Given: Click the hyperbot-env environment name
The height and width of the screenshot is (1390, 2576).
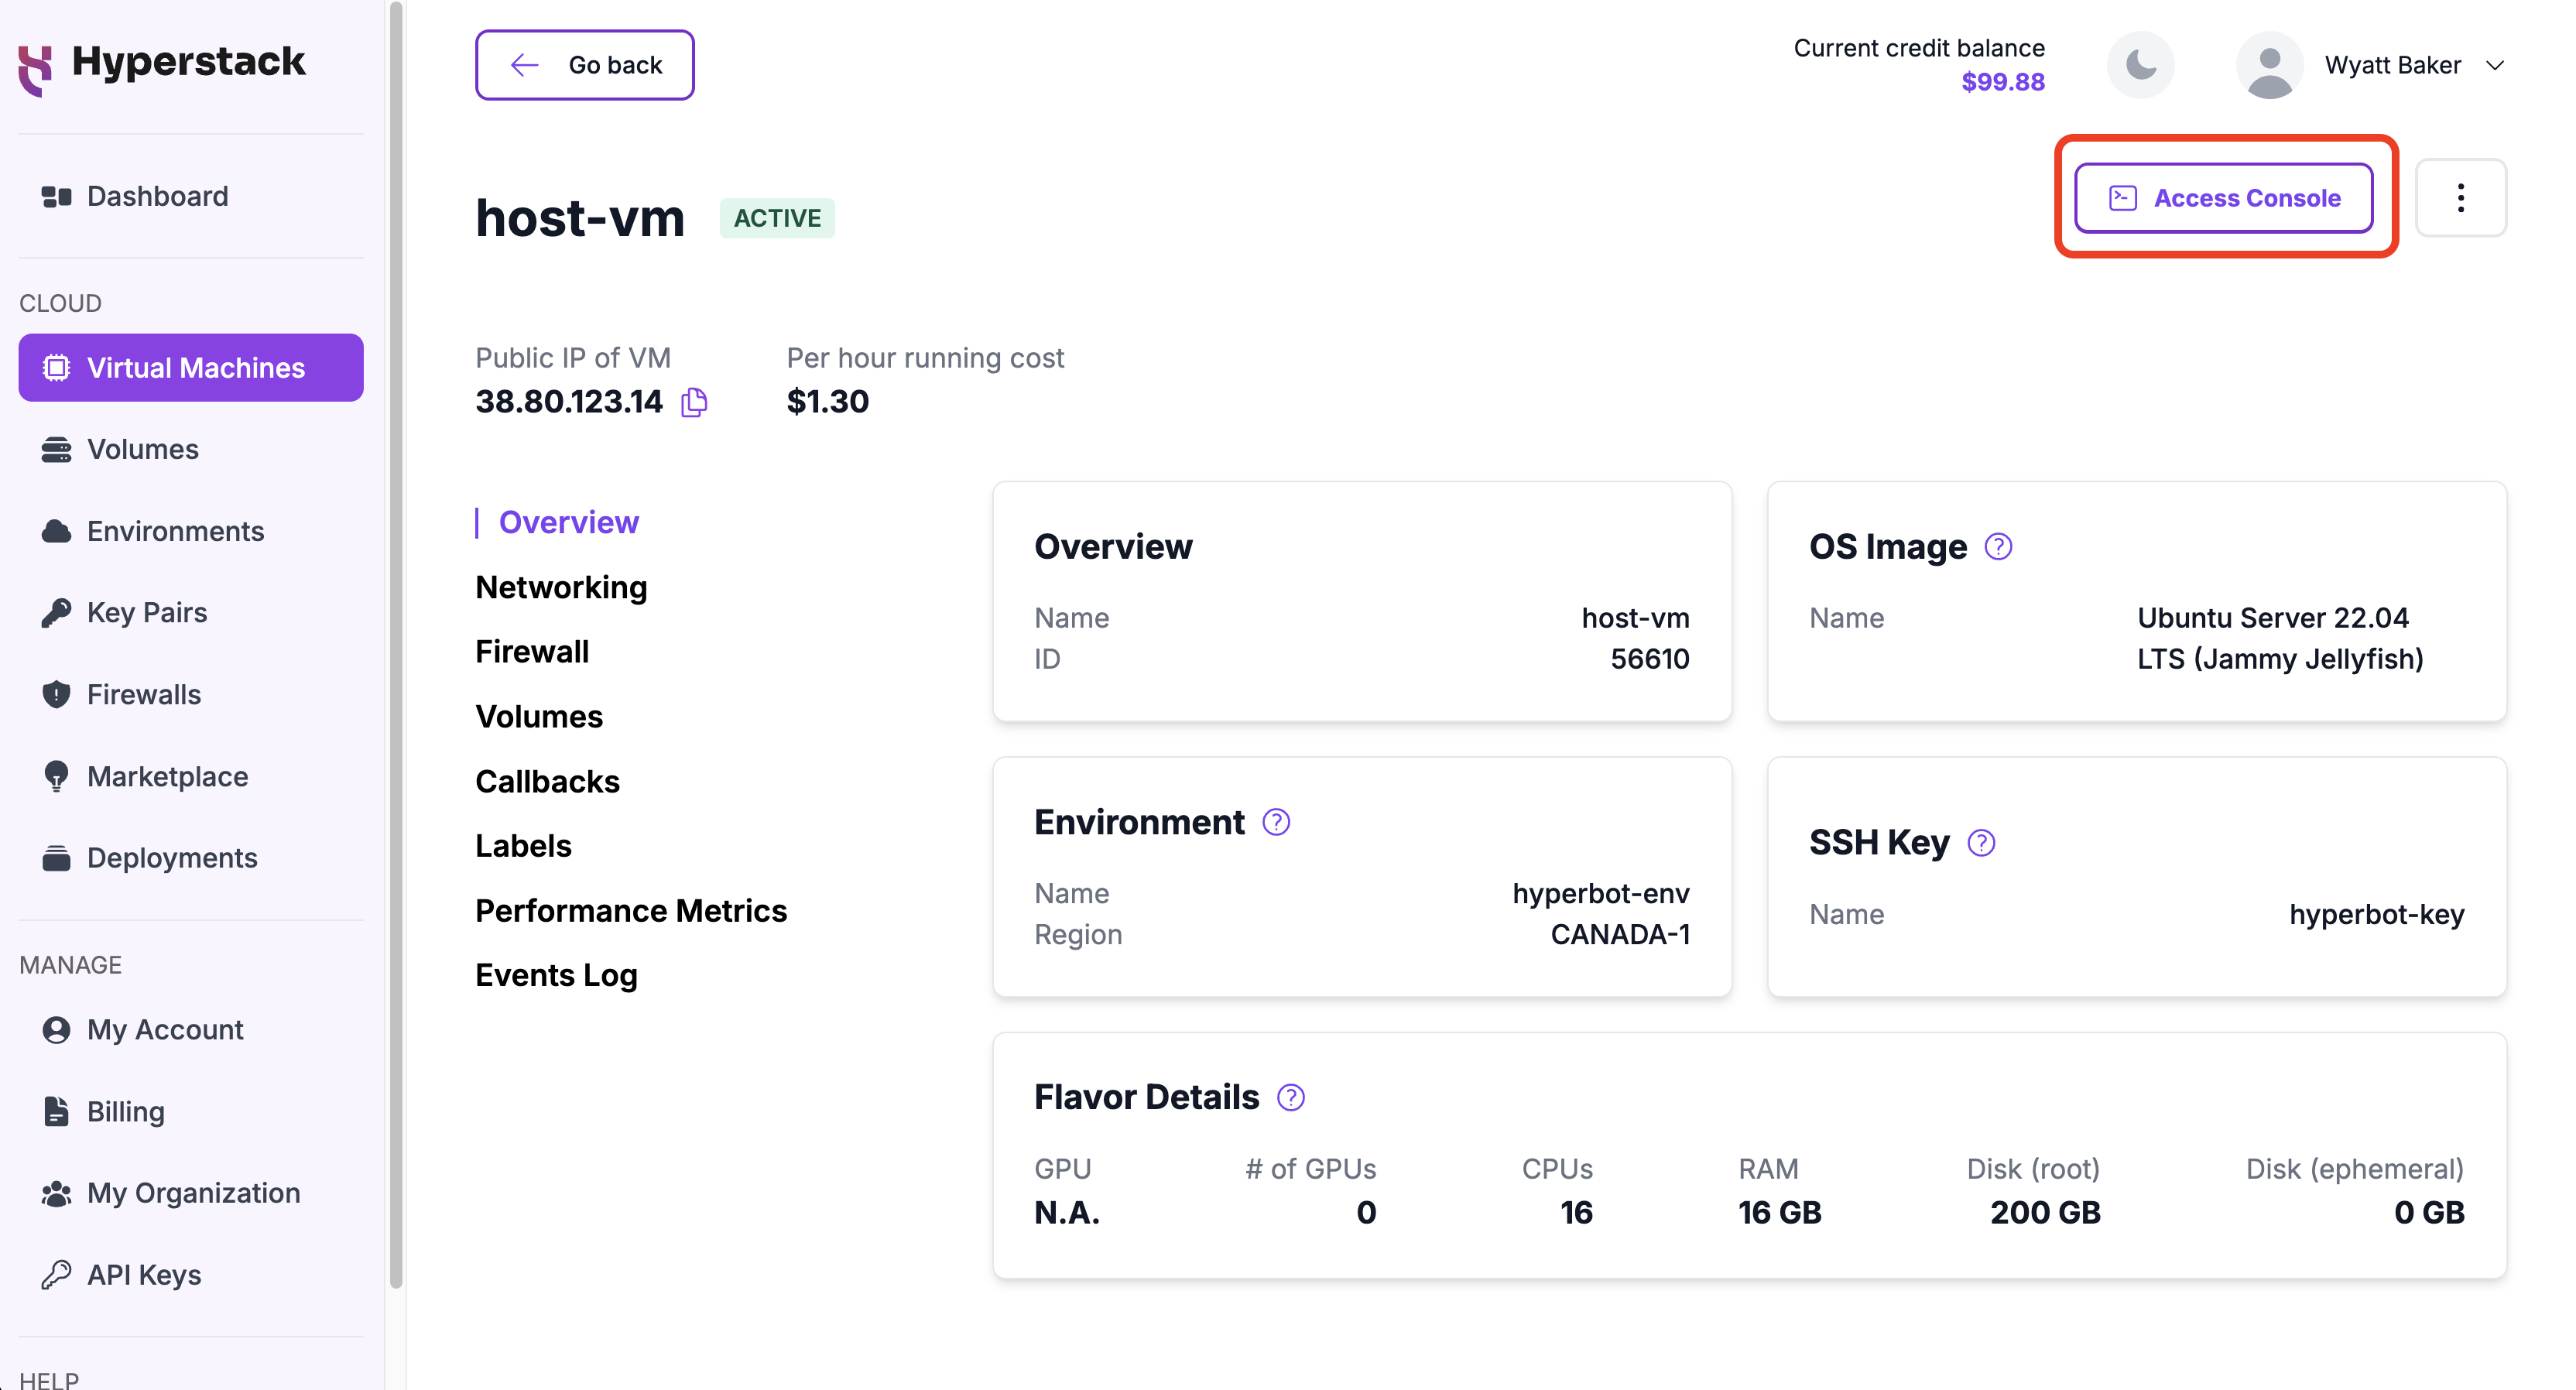Looking at the screenshot, I should pyautogui.click(x=1601, y=894).
